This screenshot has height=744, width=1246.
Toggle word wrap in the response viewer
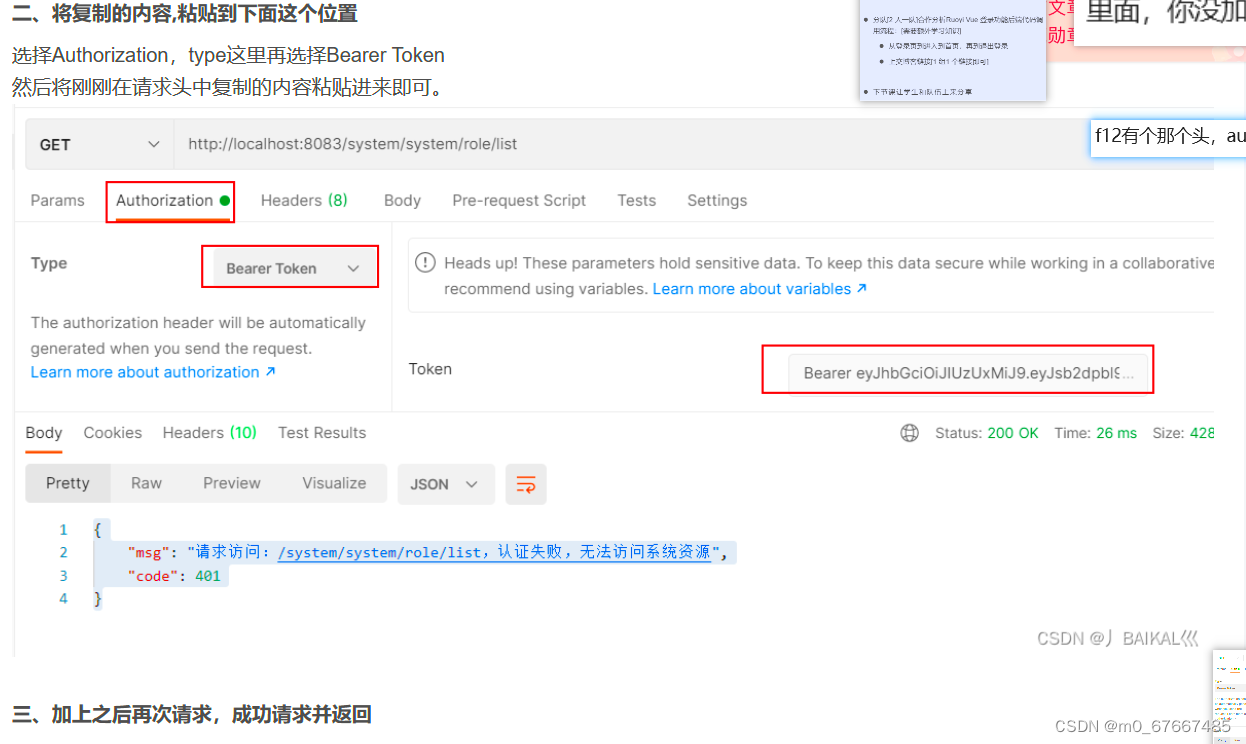(x=526, y=483)
